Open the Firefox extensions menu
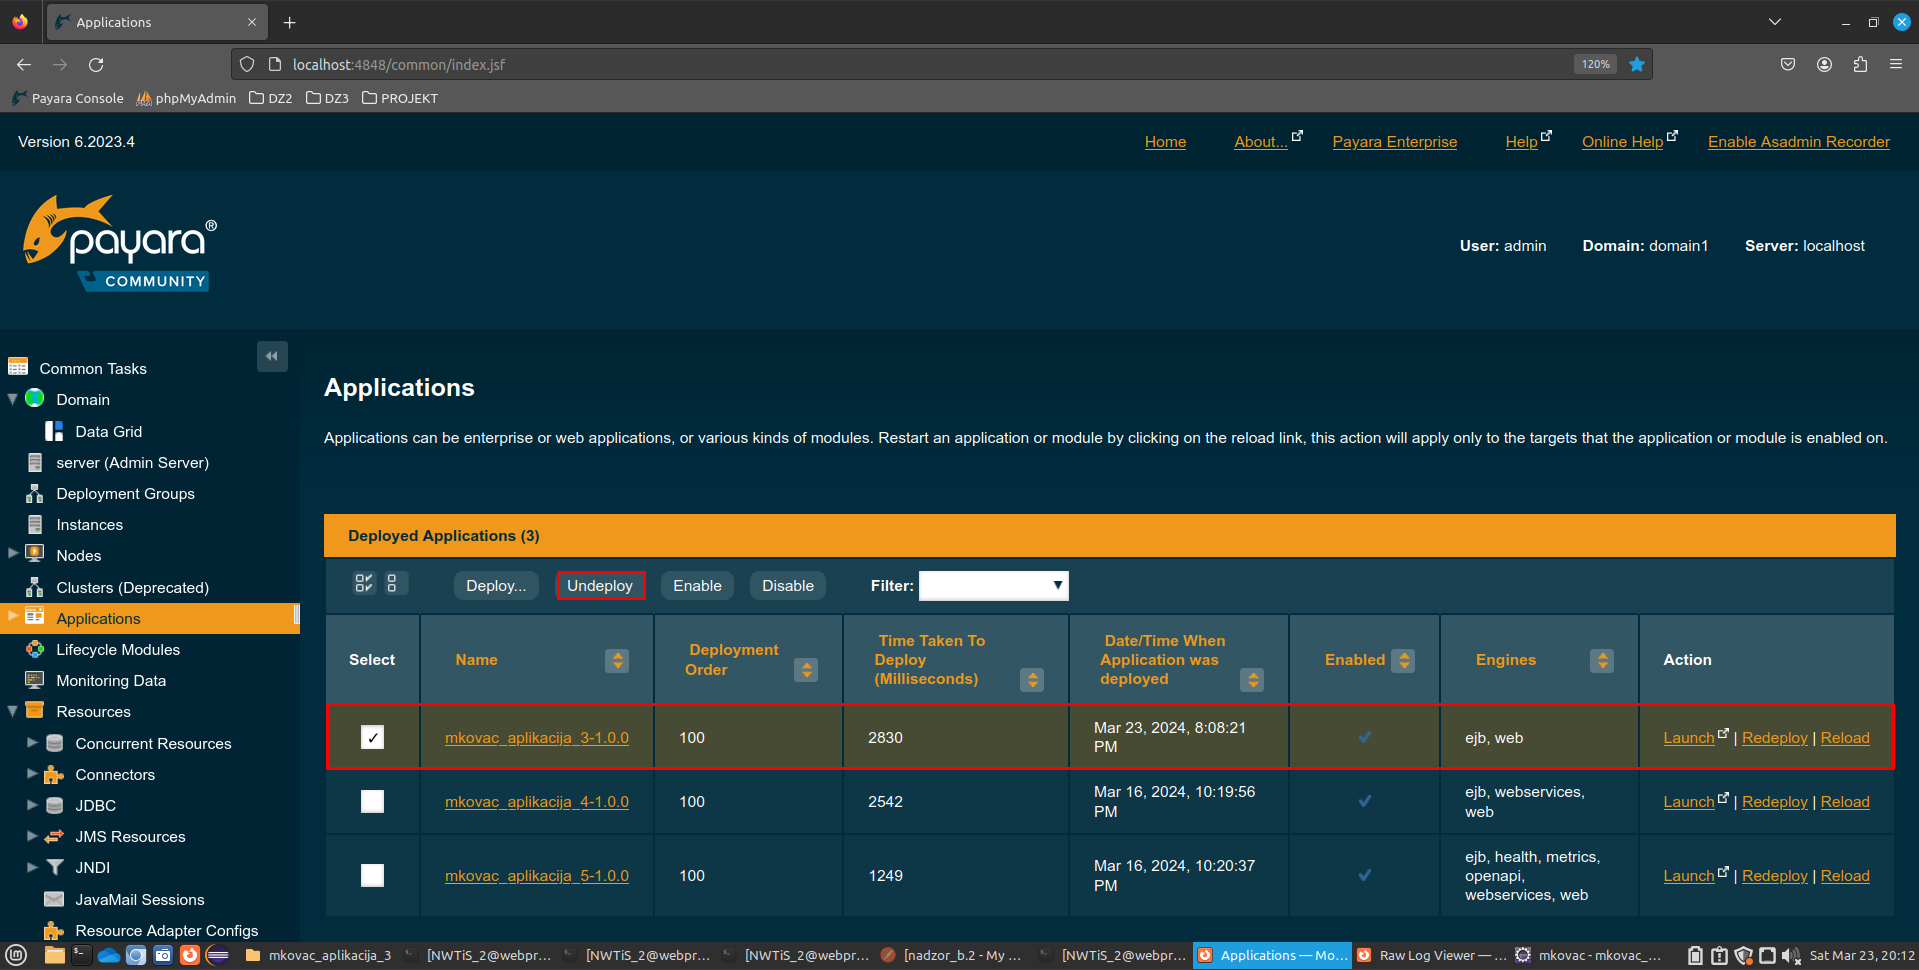Image resolution: width=1919 pixels, height=970 pixels. 1860,64
